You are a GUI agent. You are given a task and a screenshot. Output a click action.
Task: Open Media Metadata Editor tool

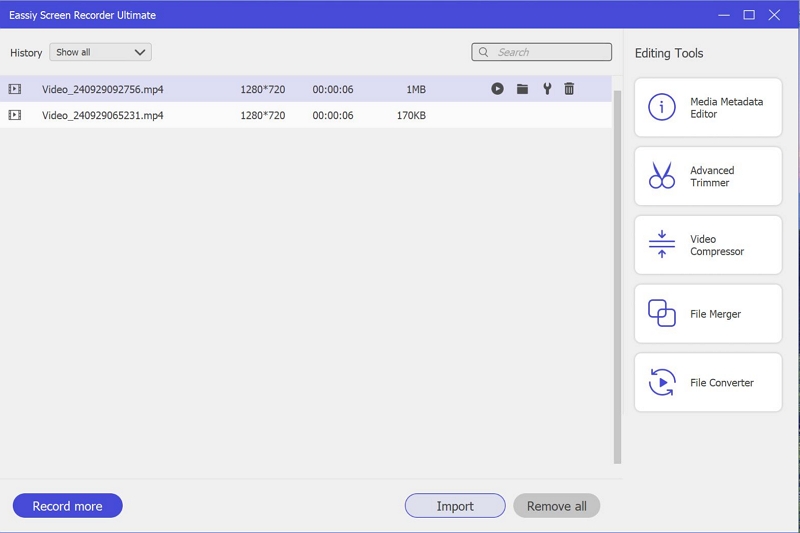(x=708, y=107)
